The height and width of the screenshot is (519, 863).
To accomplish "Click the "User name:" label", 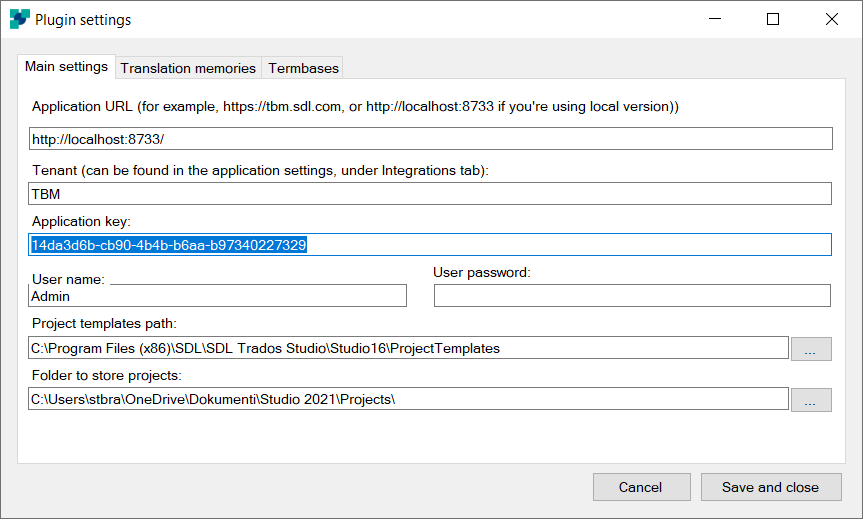I will pyautogui.click(x=68, y=279).
